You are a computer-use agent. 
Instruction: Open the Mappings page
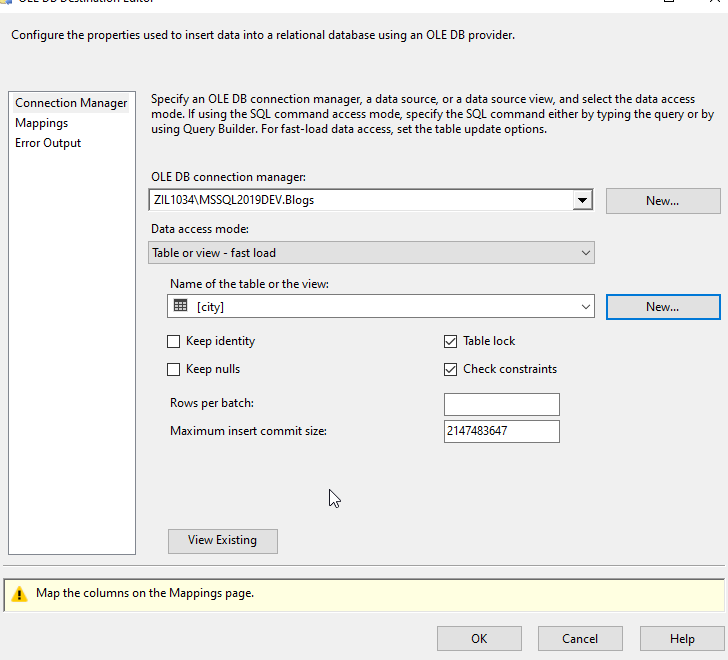pos(42,123)
